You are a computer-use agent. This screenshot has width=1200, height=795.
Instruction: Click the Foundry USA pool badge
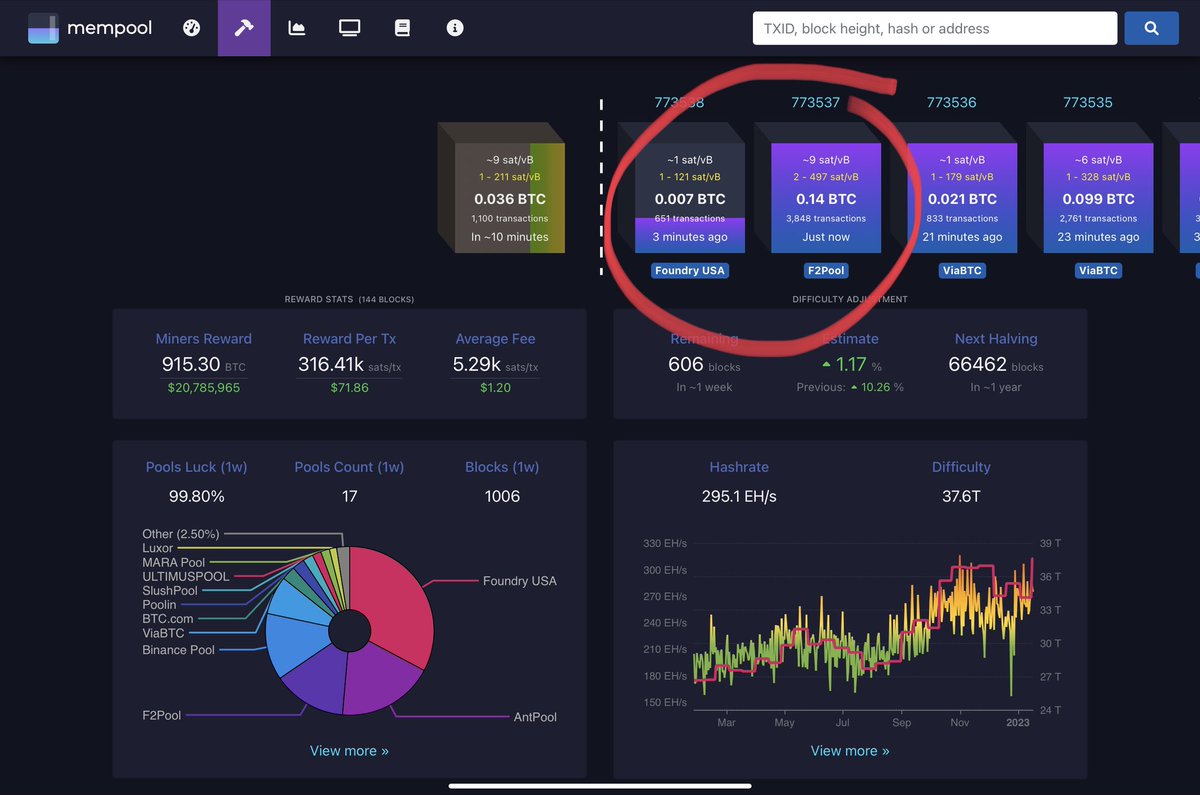coord(690,271)
